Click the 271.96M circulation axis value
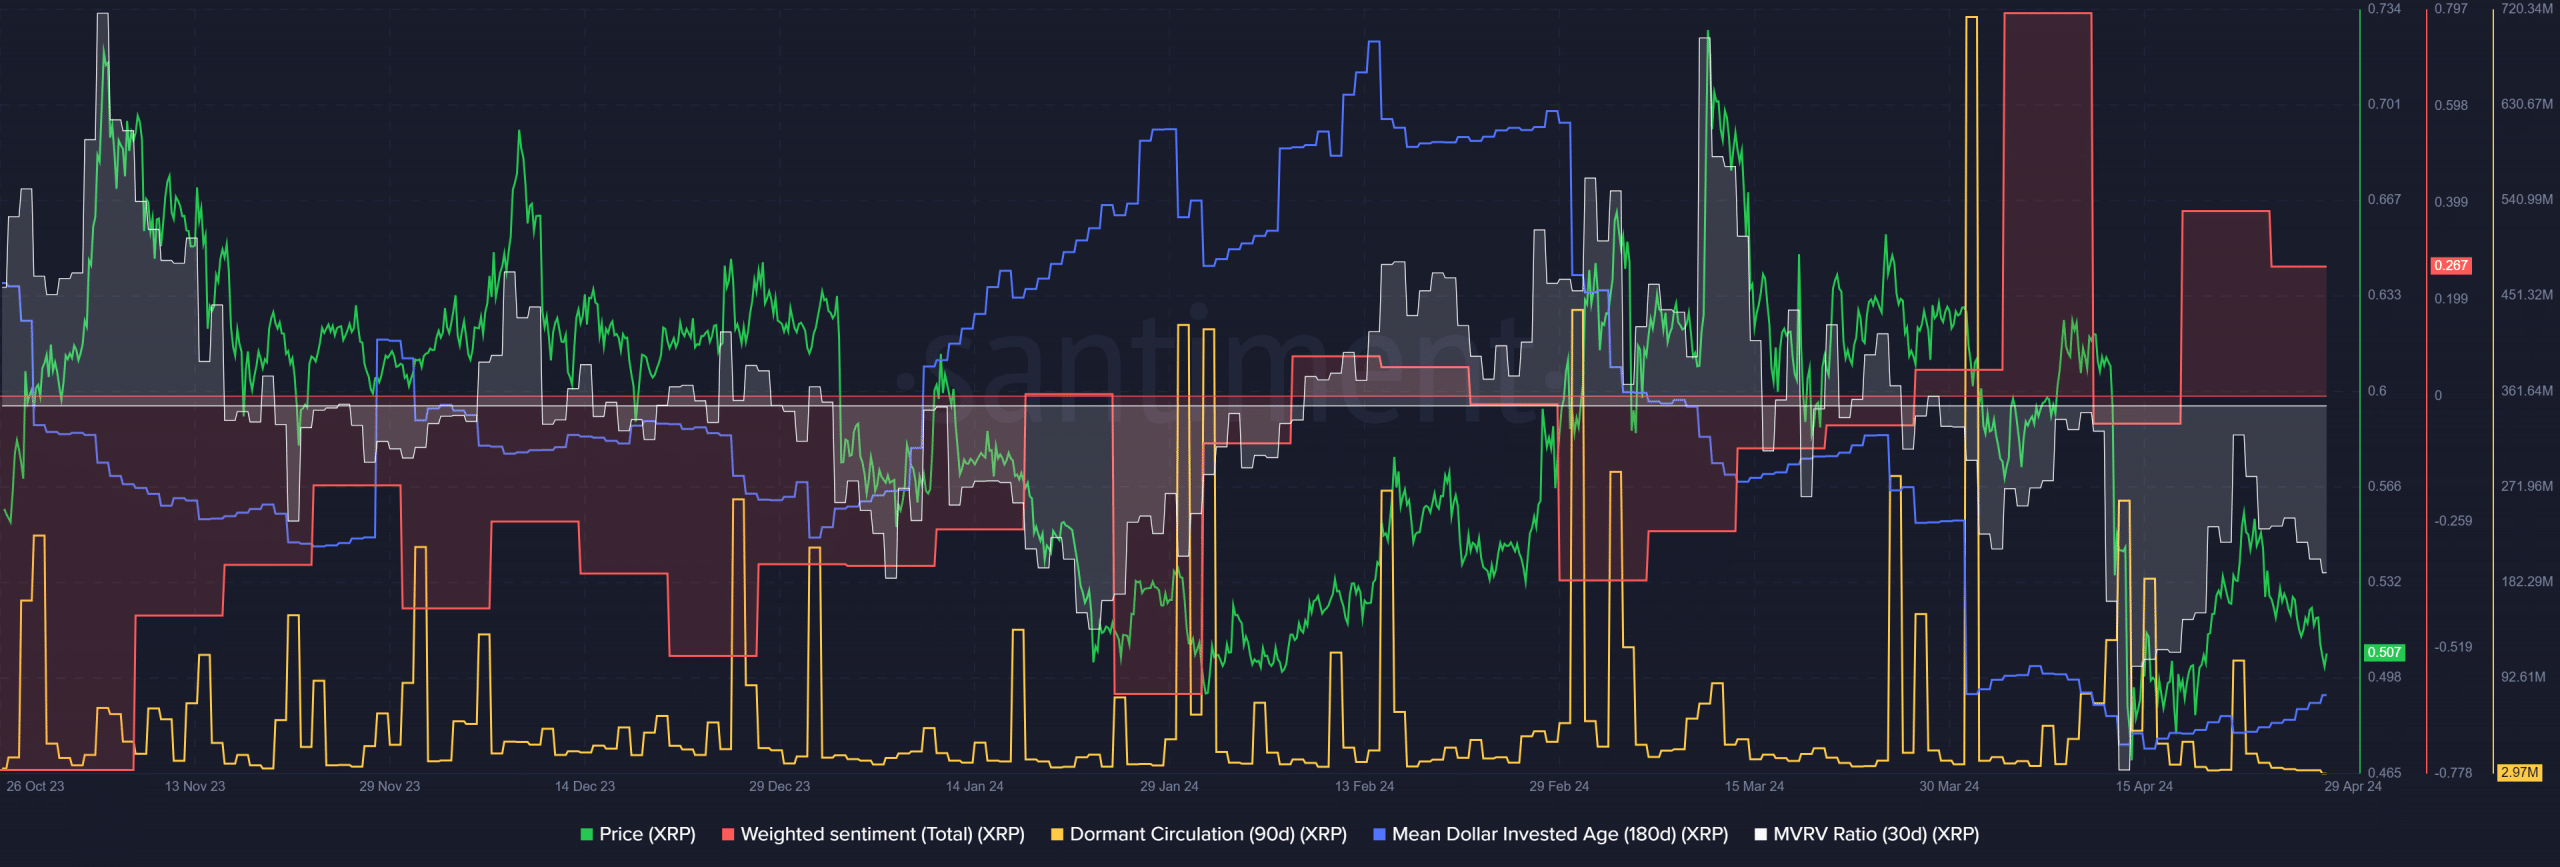Image resolution: width=2560 pixels, height=867 pixels. coord(2527,486)
